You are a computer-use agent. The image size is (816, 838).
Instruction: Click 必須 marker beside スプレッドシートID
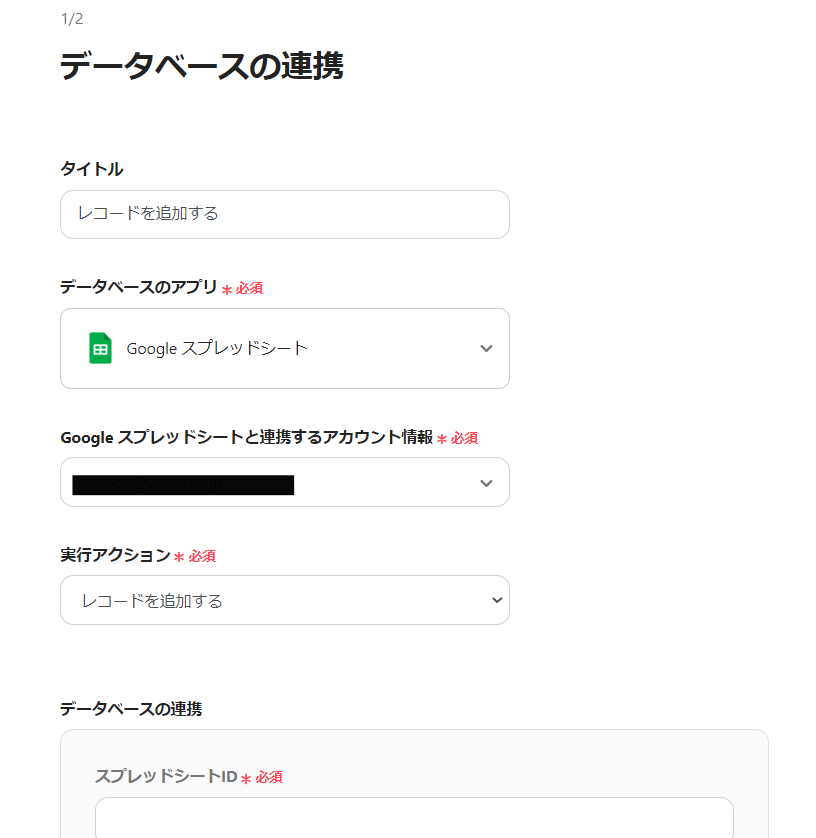269,777
